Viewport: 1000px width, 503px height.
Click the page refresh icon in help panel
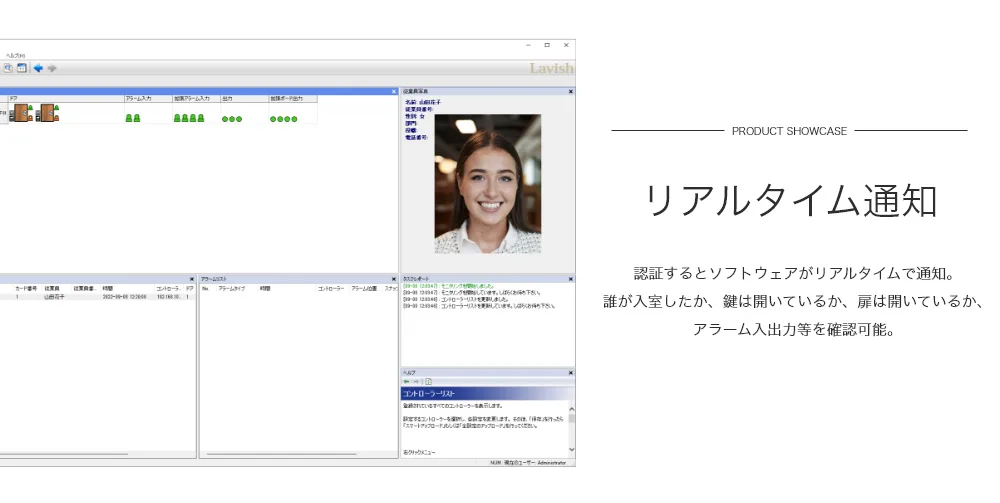coord(429,381)
